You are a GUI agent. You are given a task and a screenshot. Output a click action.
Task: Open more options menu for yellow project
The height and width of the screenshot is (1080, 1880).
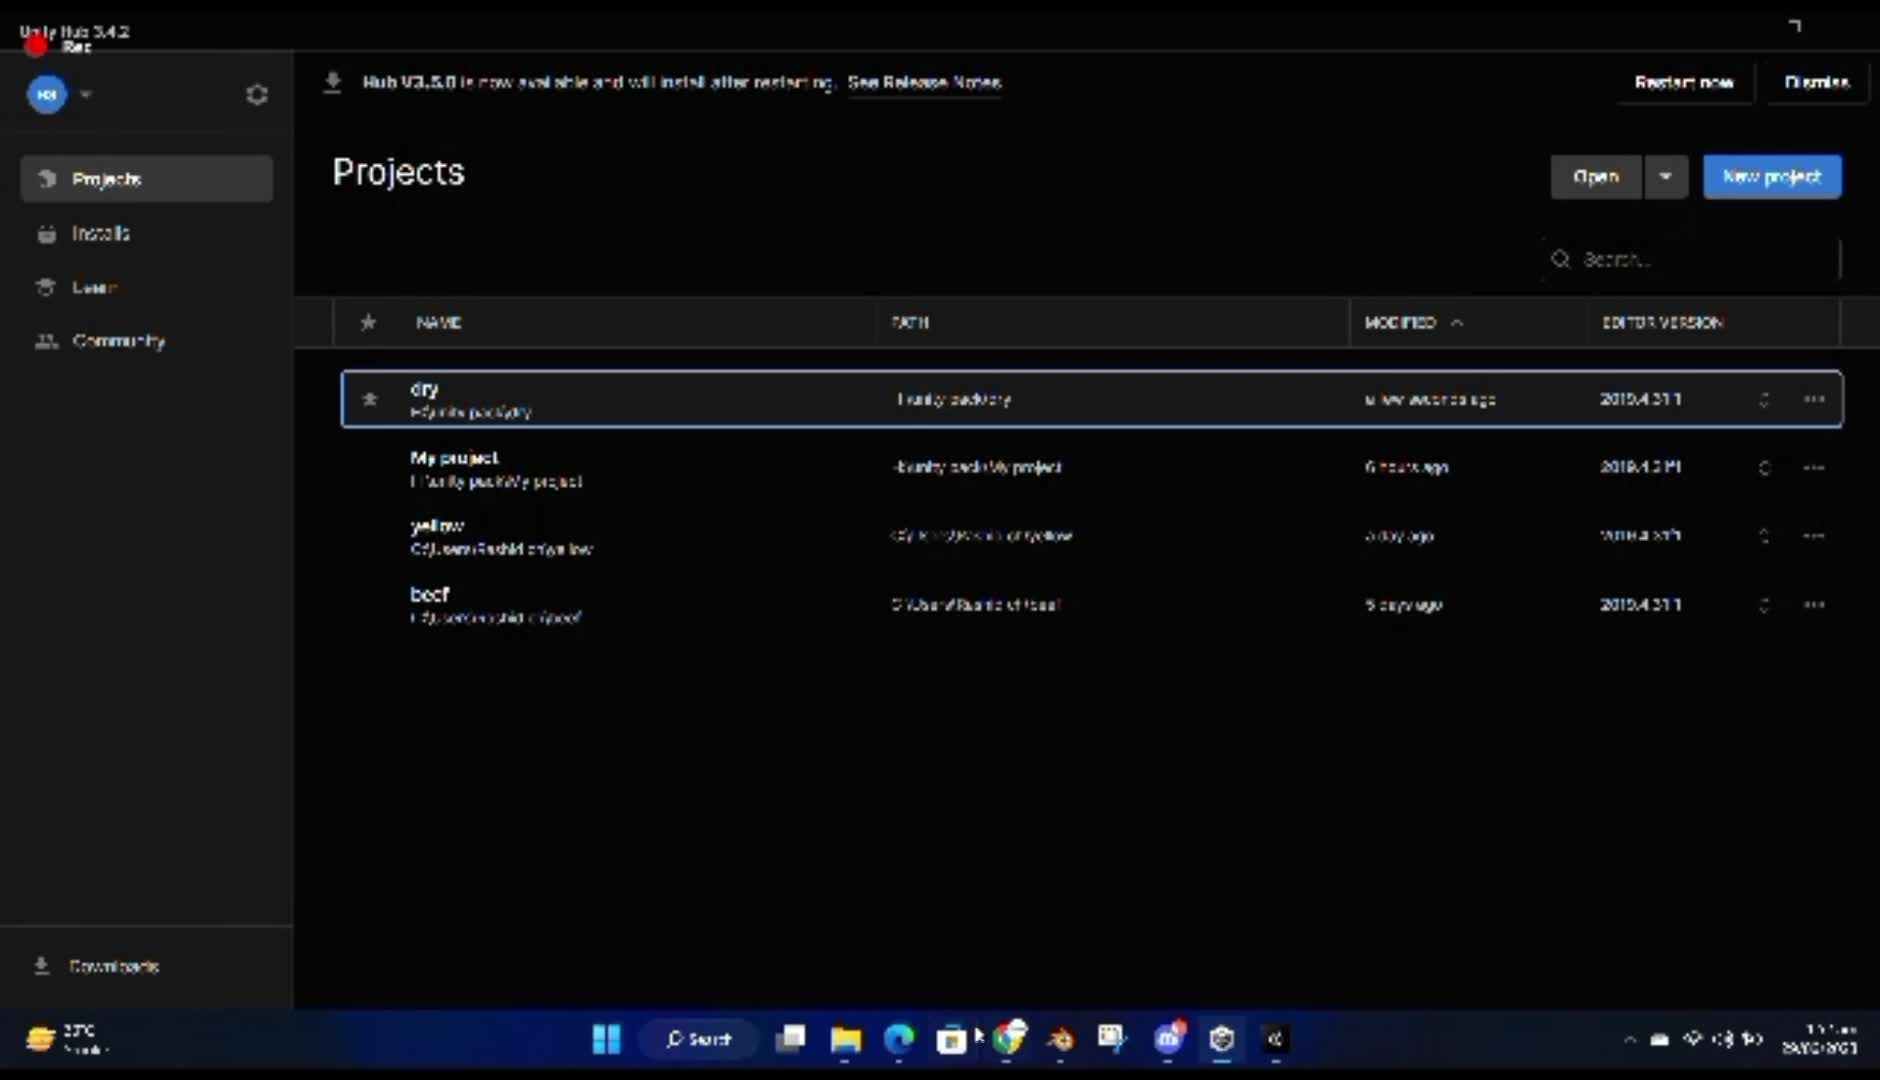click(x=1814, y=536)
